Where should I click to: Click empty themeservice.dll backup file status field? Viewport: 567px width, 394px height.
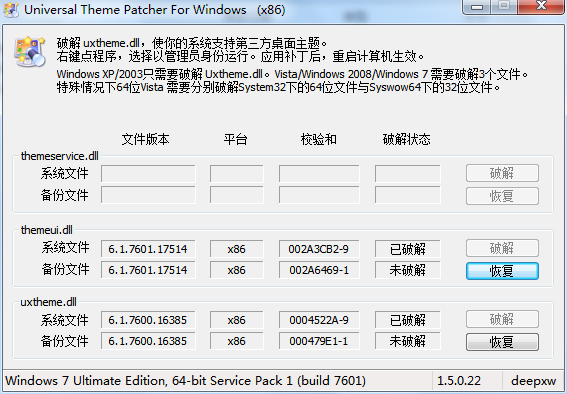(x=408, y=195)
